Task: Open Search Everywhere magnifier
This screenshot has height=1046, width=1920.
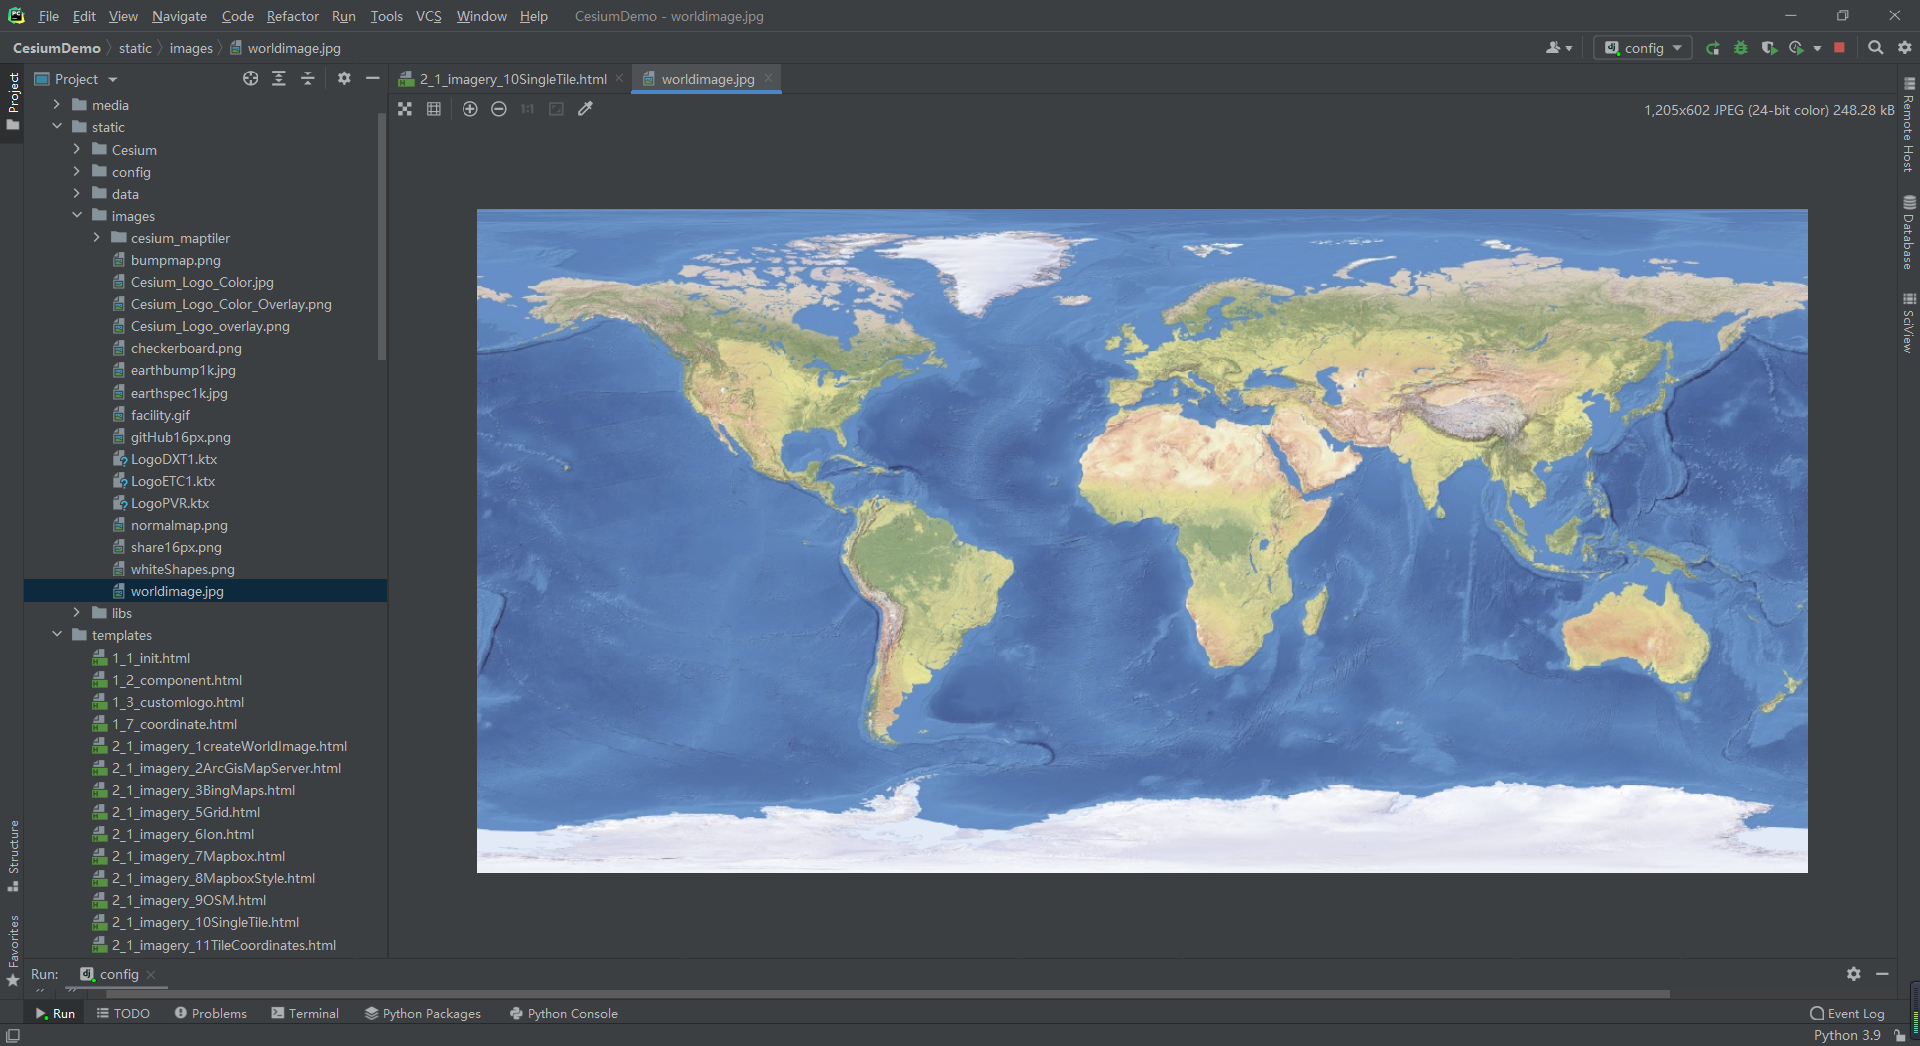Action: [x=1876, y=48]
